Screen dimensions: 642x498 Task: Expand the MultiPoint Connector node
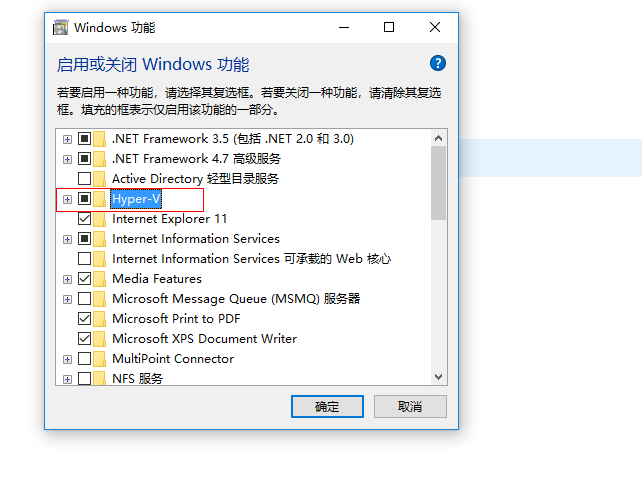(x=68, y=359)
